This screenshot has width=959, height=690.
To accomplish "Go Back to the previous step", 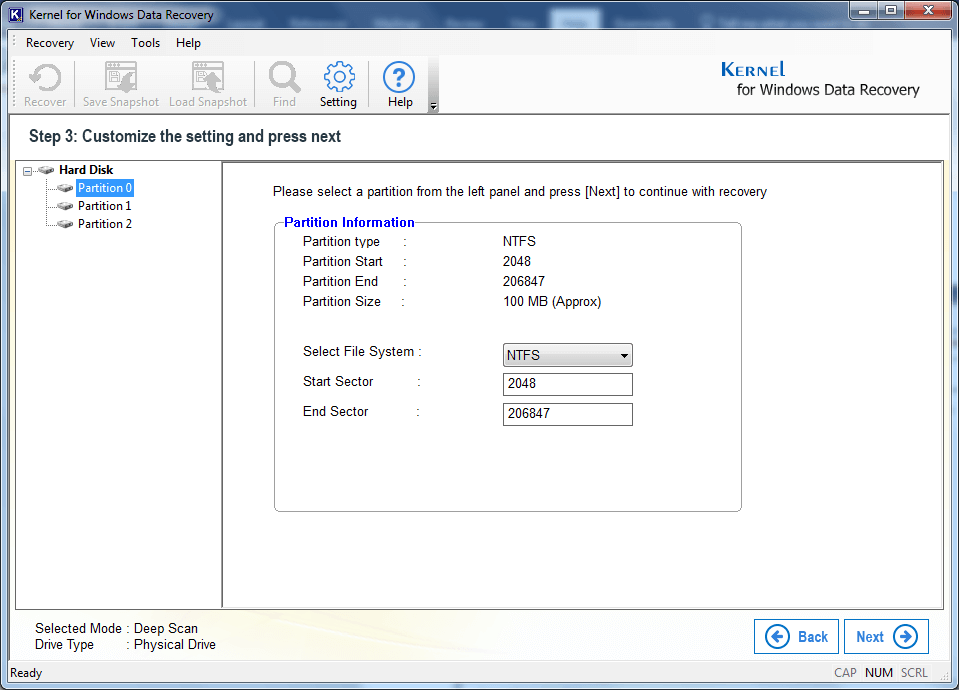I will (x=796, y=637).
